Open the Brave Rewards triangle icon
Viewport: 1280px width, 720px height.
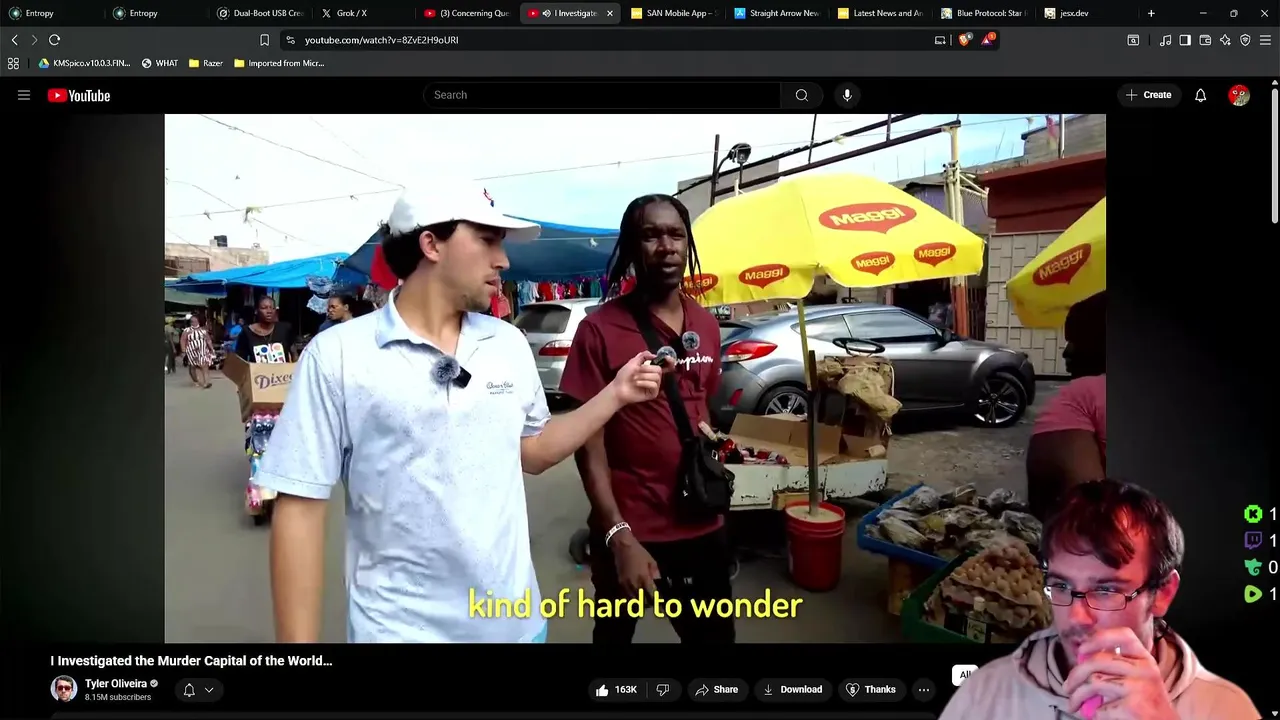pos(987,40)
